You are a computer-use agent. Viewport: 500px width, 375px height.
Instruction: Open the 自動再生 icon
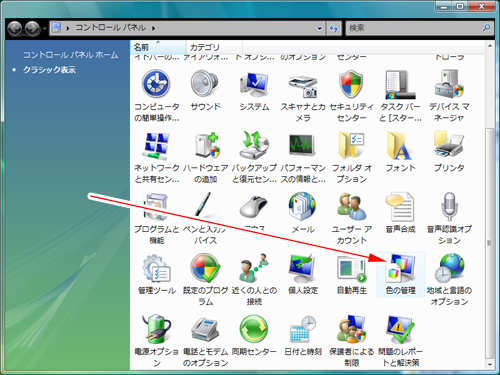point(351,269)
